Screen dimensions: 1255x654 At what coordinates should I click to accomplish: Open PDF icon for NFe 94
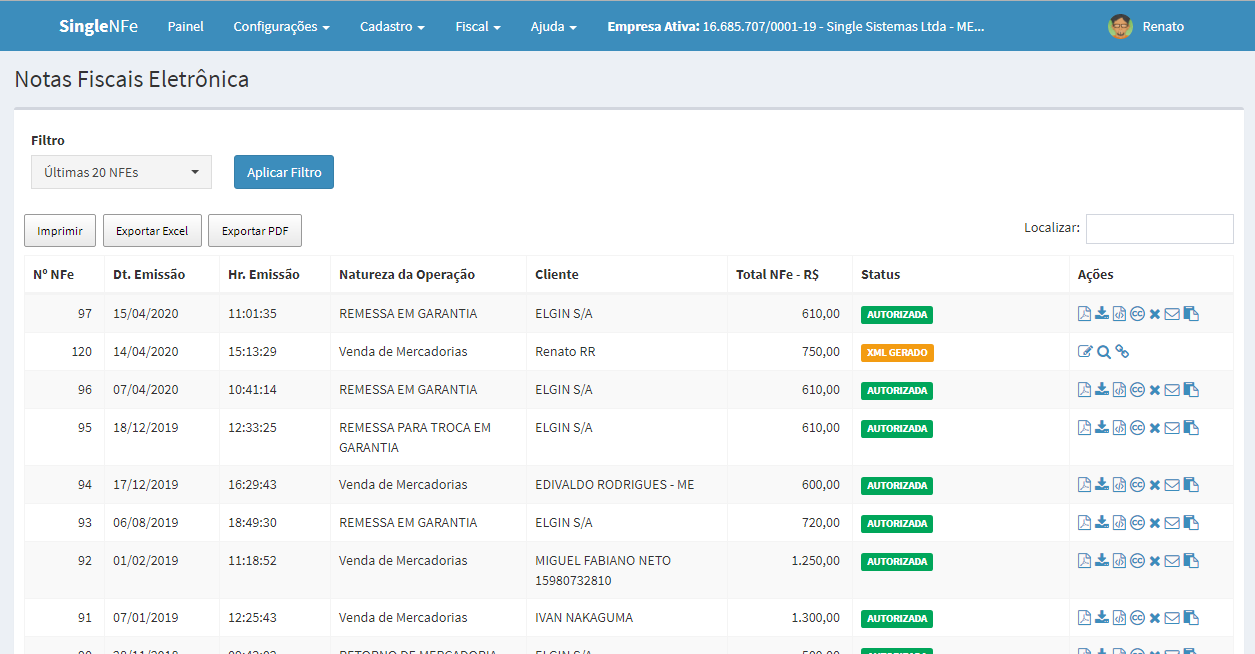click(1084, 485)
